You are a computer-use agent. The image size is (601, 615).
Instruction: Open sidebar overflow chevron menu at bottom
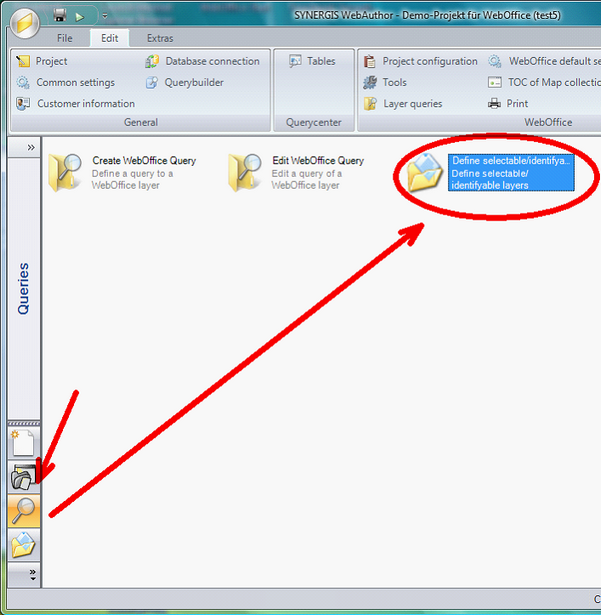[33, 575]
